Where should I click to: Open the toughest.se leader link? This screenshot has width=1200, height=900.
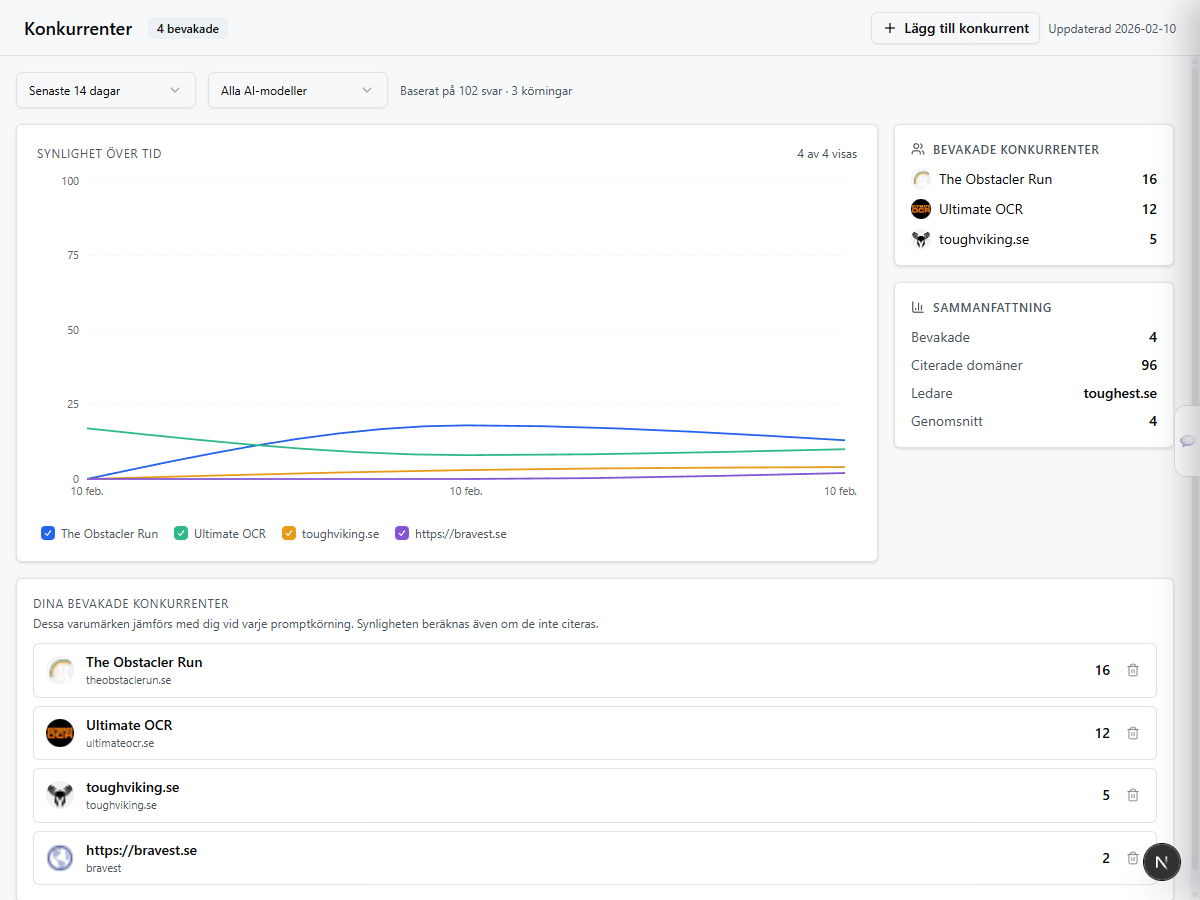coord(1120,393)
